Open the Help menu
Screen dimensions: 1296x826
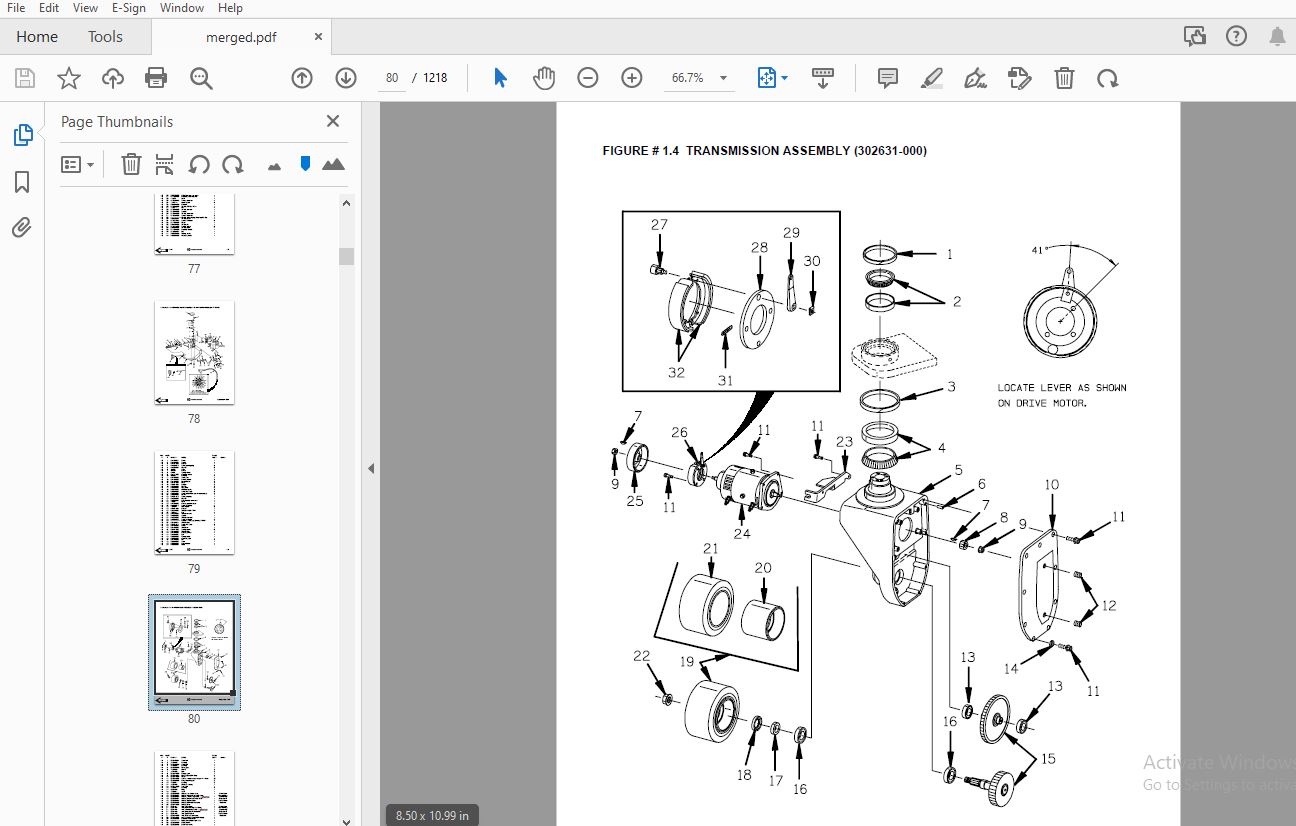(230, 8)
